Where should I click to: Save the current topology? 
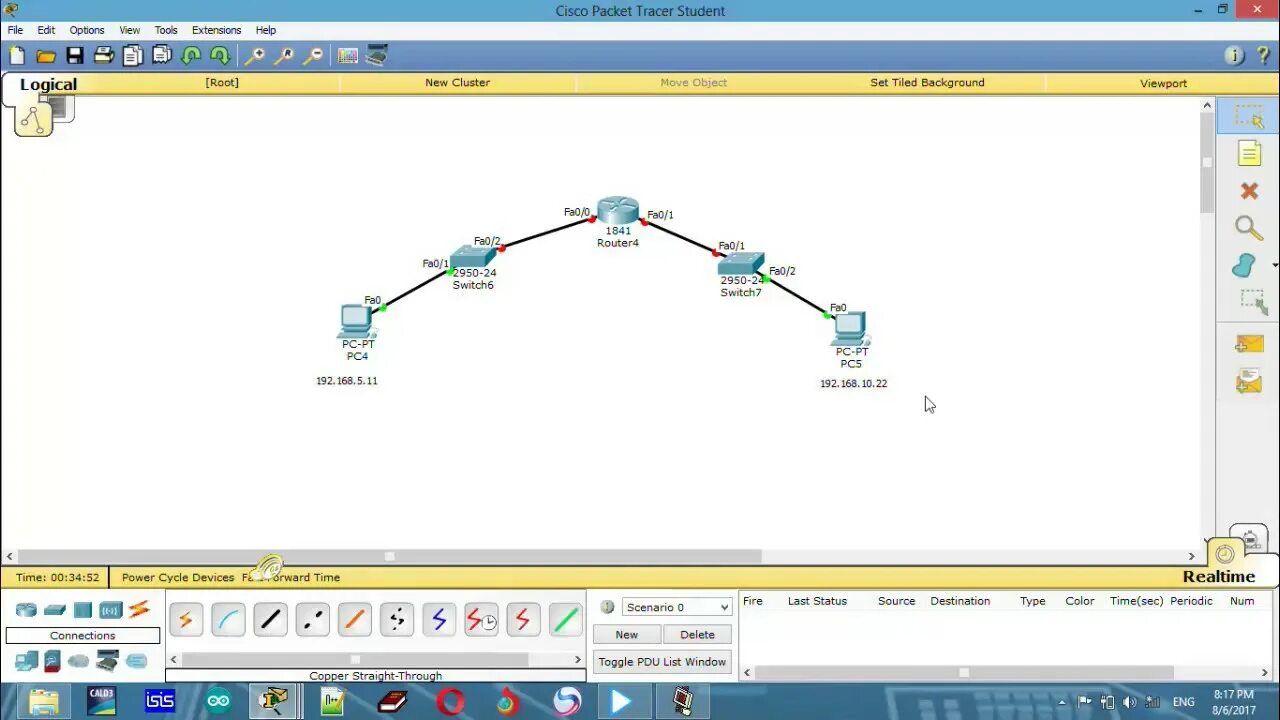[x=75, y=56]
